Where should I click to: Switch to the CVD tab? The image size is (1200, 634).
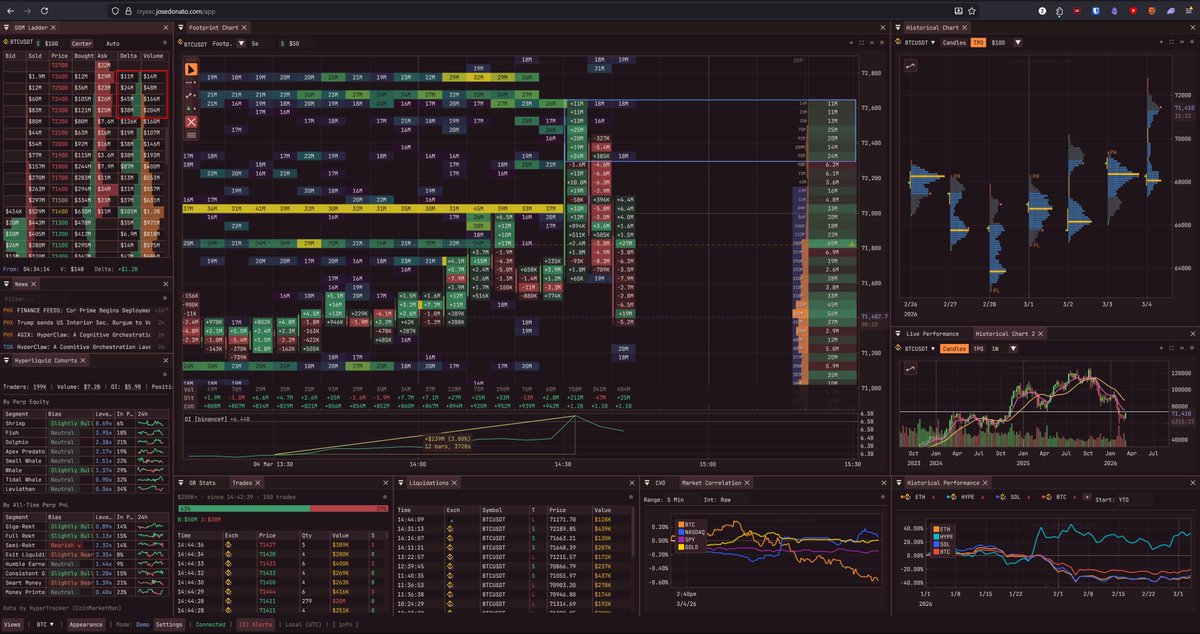661,482
